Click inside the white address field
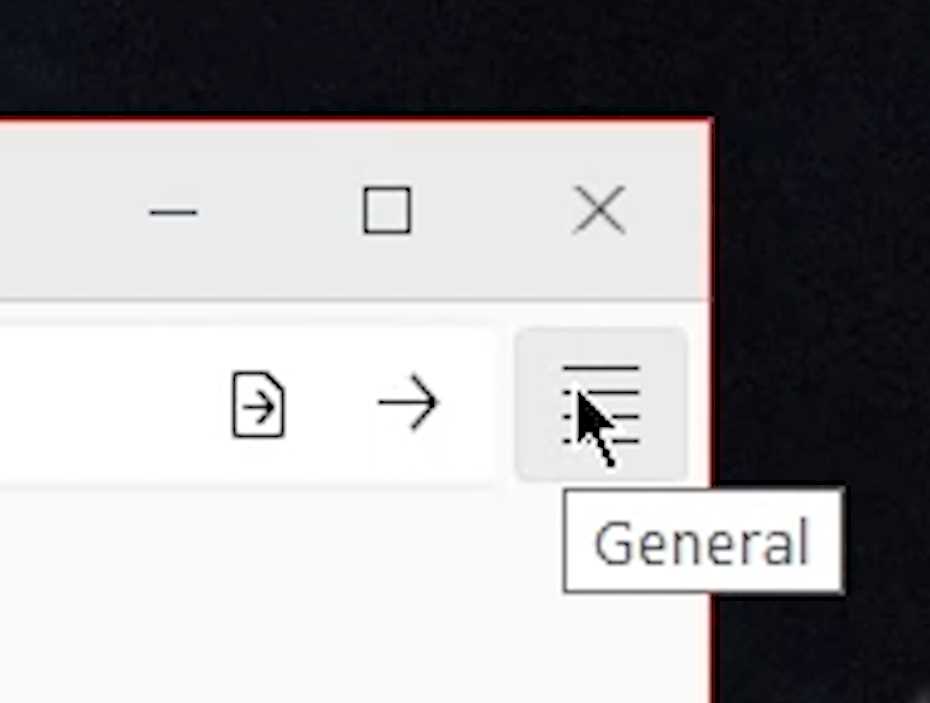 (107, 406)
